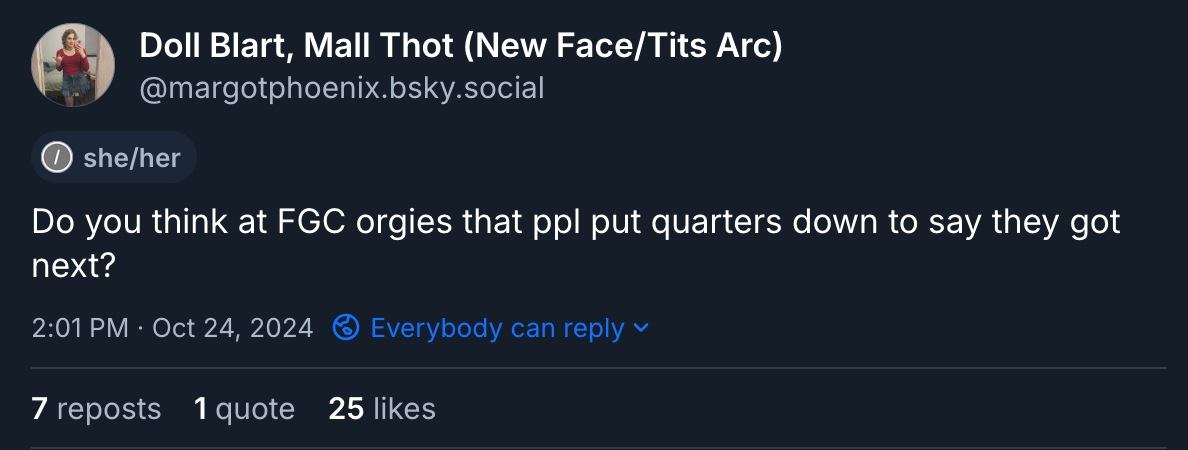Click the word she/her in the label
Viewport: 1188px width, 450px height.
[x=132, y=158]
